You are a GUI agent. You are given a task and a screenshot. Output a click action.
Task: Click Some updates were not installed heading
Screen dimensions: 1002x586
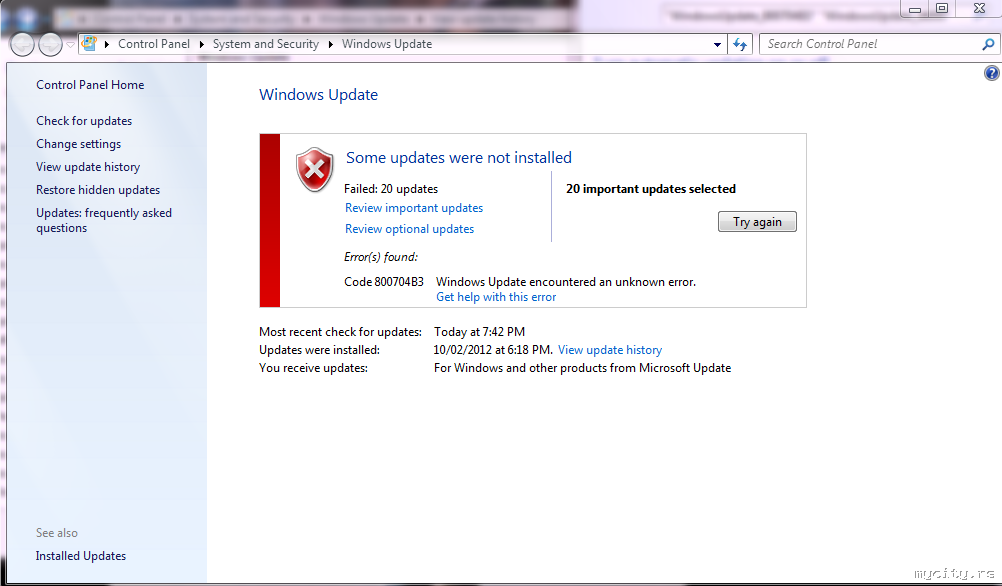459,158
